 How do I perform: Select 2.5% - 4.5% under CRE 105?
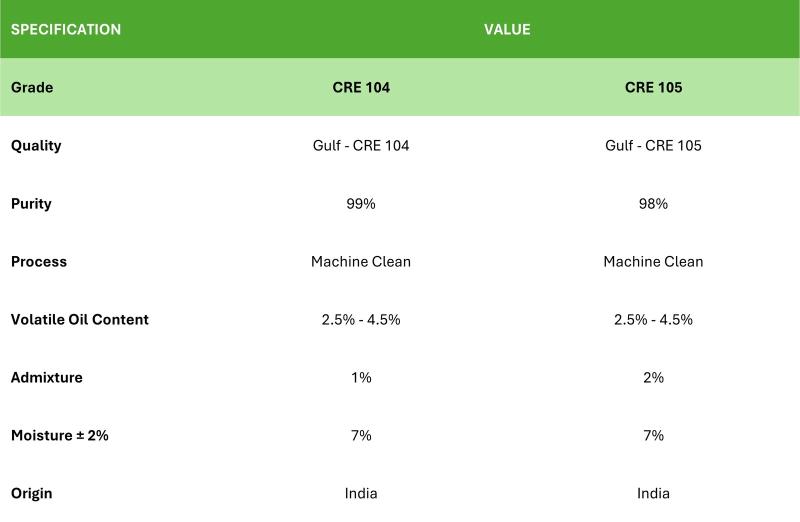[654, 319]
